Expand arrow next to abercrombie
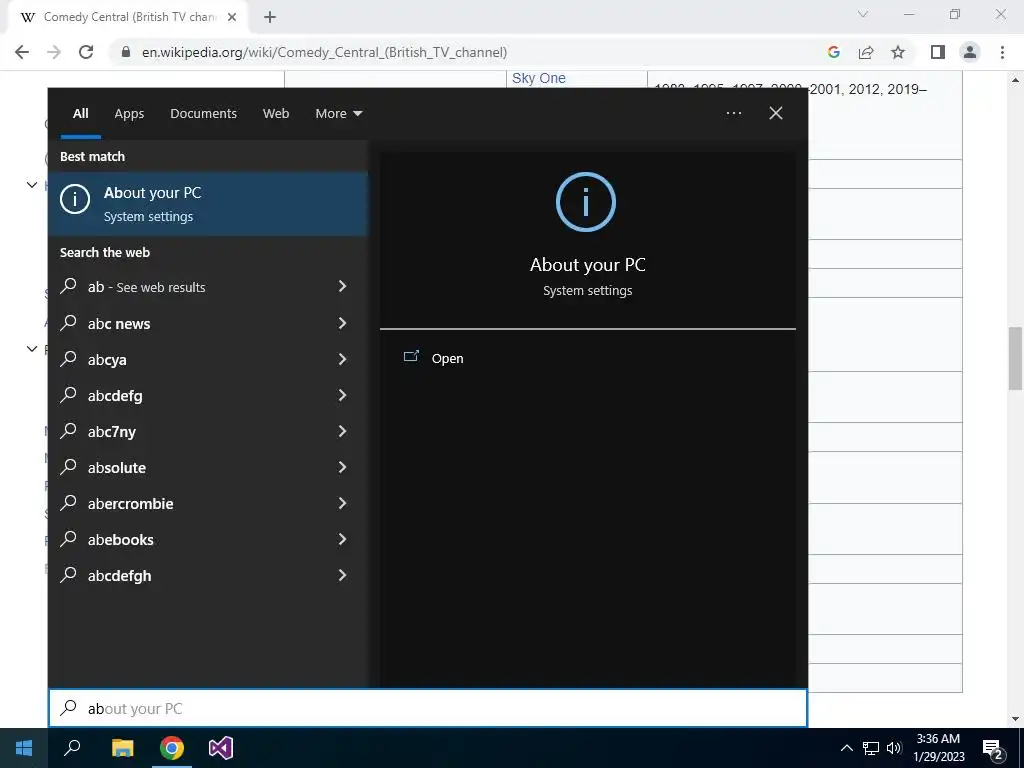Image resolution: width=1024 pixels, height=768 pixels. (x=342, y=503)
